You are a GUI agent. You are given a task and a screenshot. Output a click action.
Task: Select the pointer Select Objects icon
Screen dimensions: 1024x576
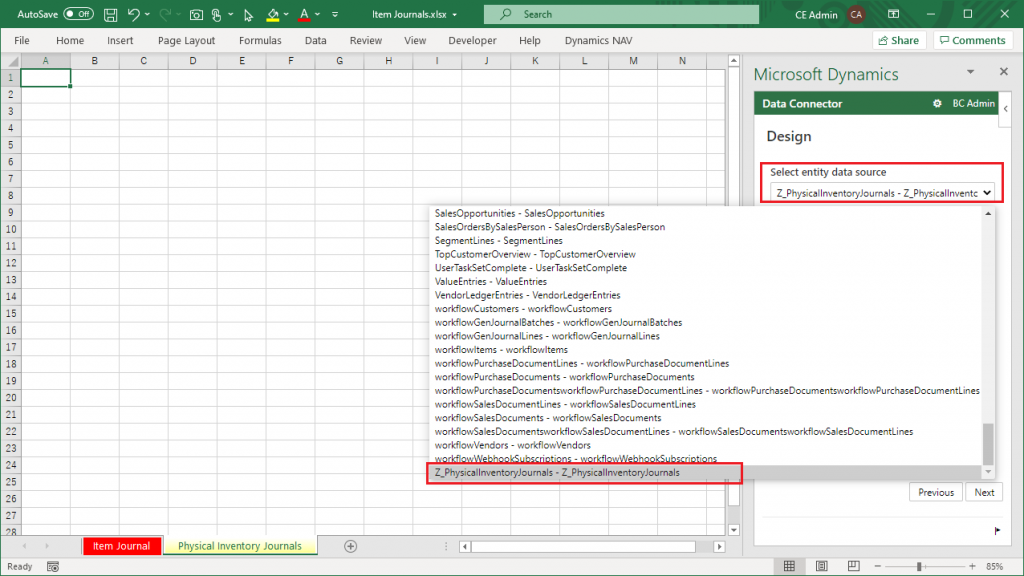click(x=248, y=14)
